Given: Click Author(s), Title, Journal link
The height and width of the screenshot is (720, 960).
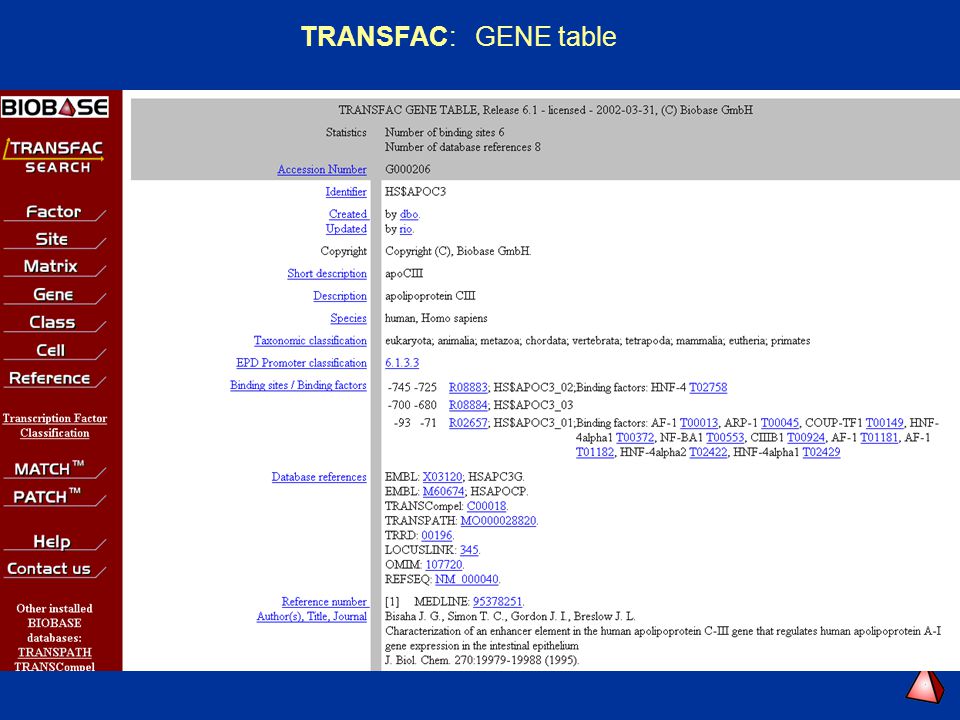Looking at the screenshot, I should point(312,617).
